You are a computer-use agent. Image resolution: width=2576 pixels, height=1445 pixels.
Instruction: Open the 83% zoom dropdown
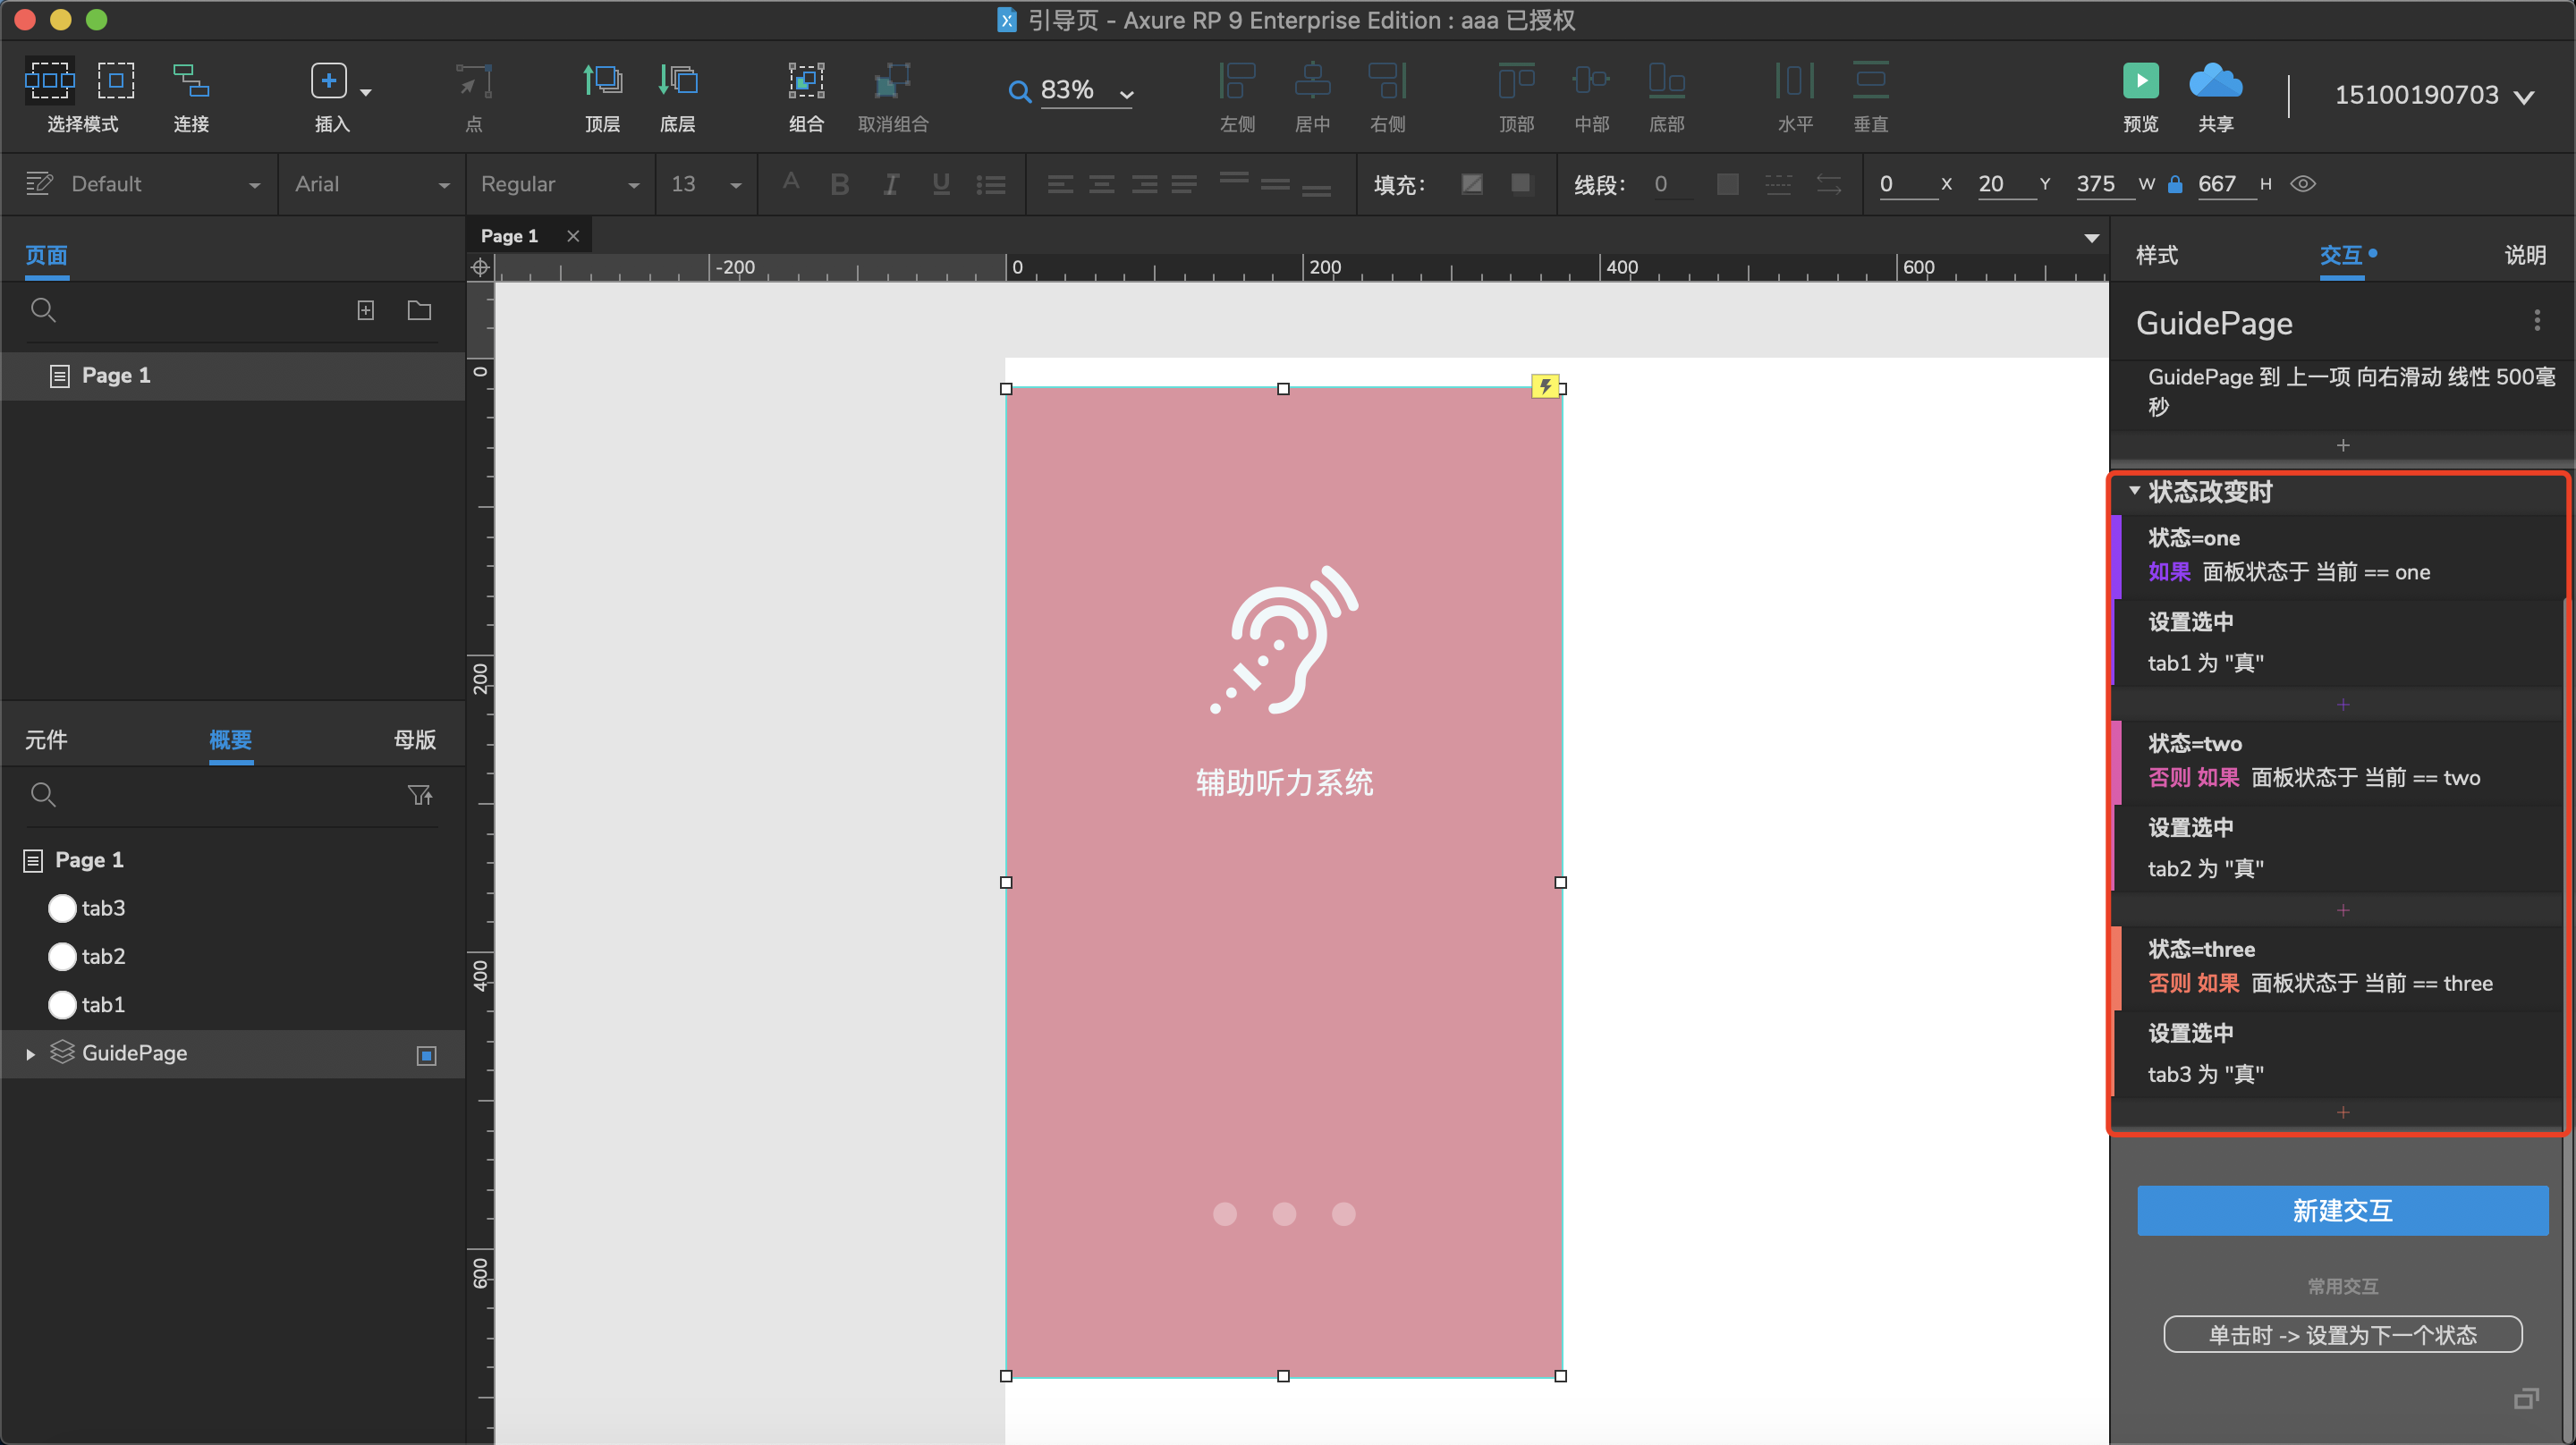[1126, 94]
